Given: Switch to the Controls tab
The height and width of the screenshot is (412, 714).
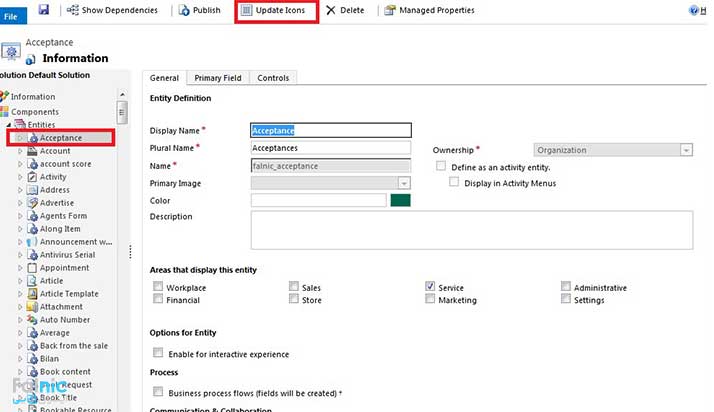Looking at the screenshot, I should [273, 78].
